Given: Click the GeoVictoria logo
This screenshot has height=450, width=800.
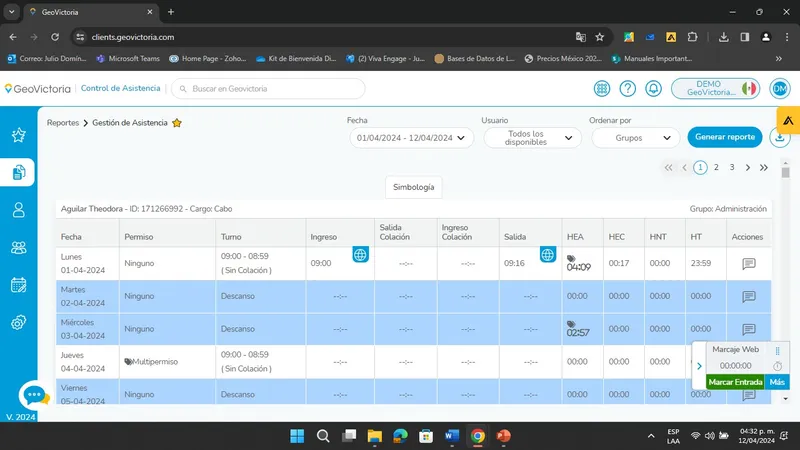Looking at the screenshot, I should pos(37,89).
